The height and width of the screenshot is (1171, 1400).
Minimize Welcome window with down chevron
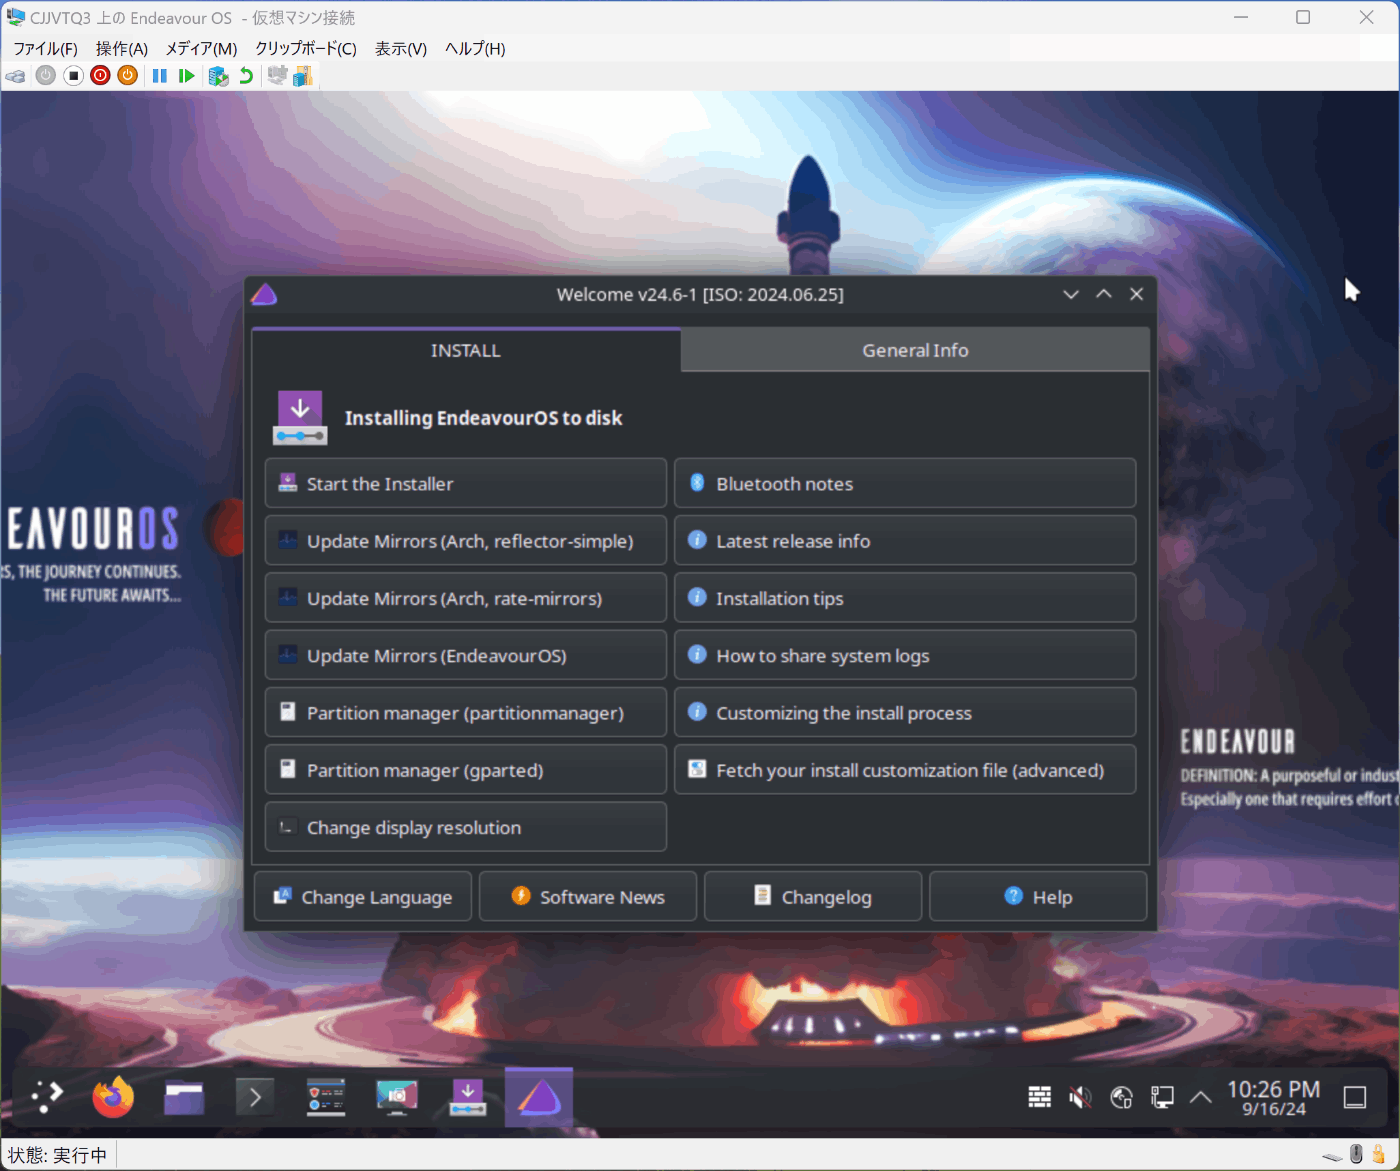(x=1071, y=294)
